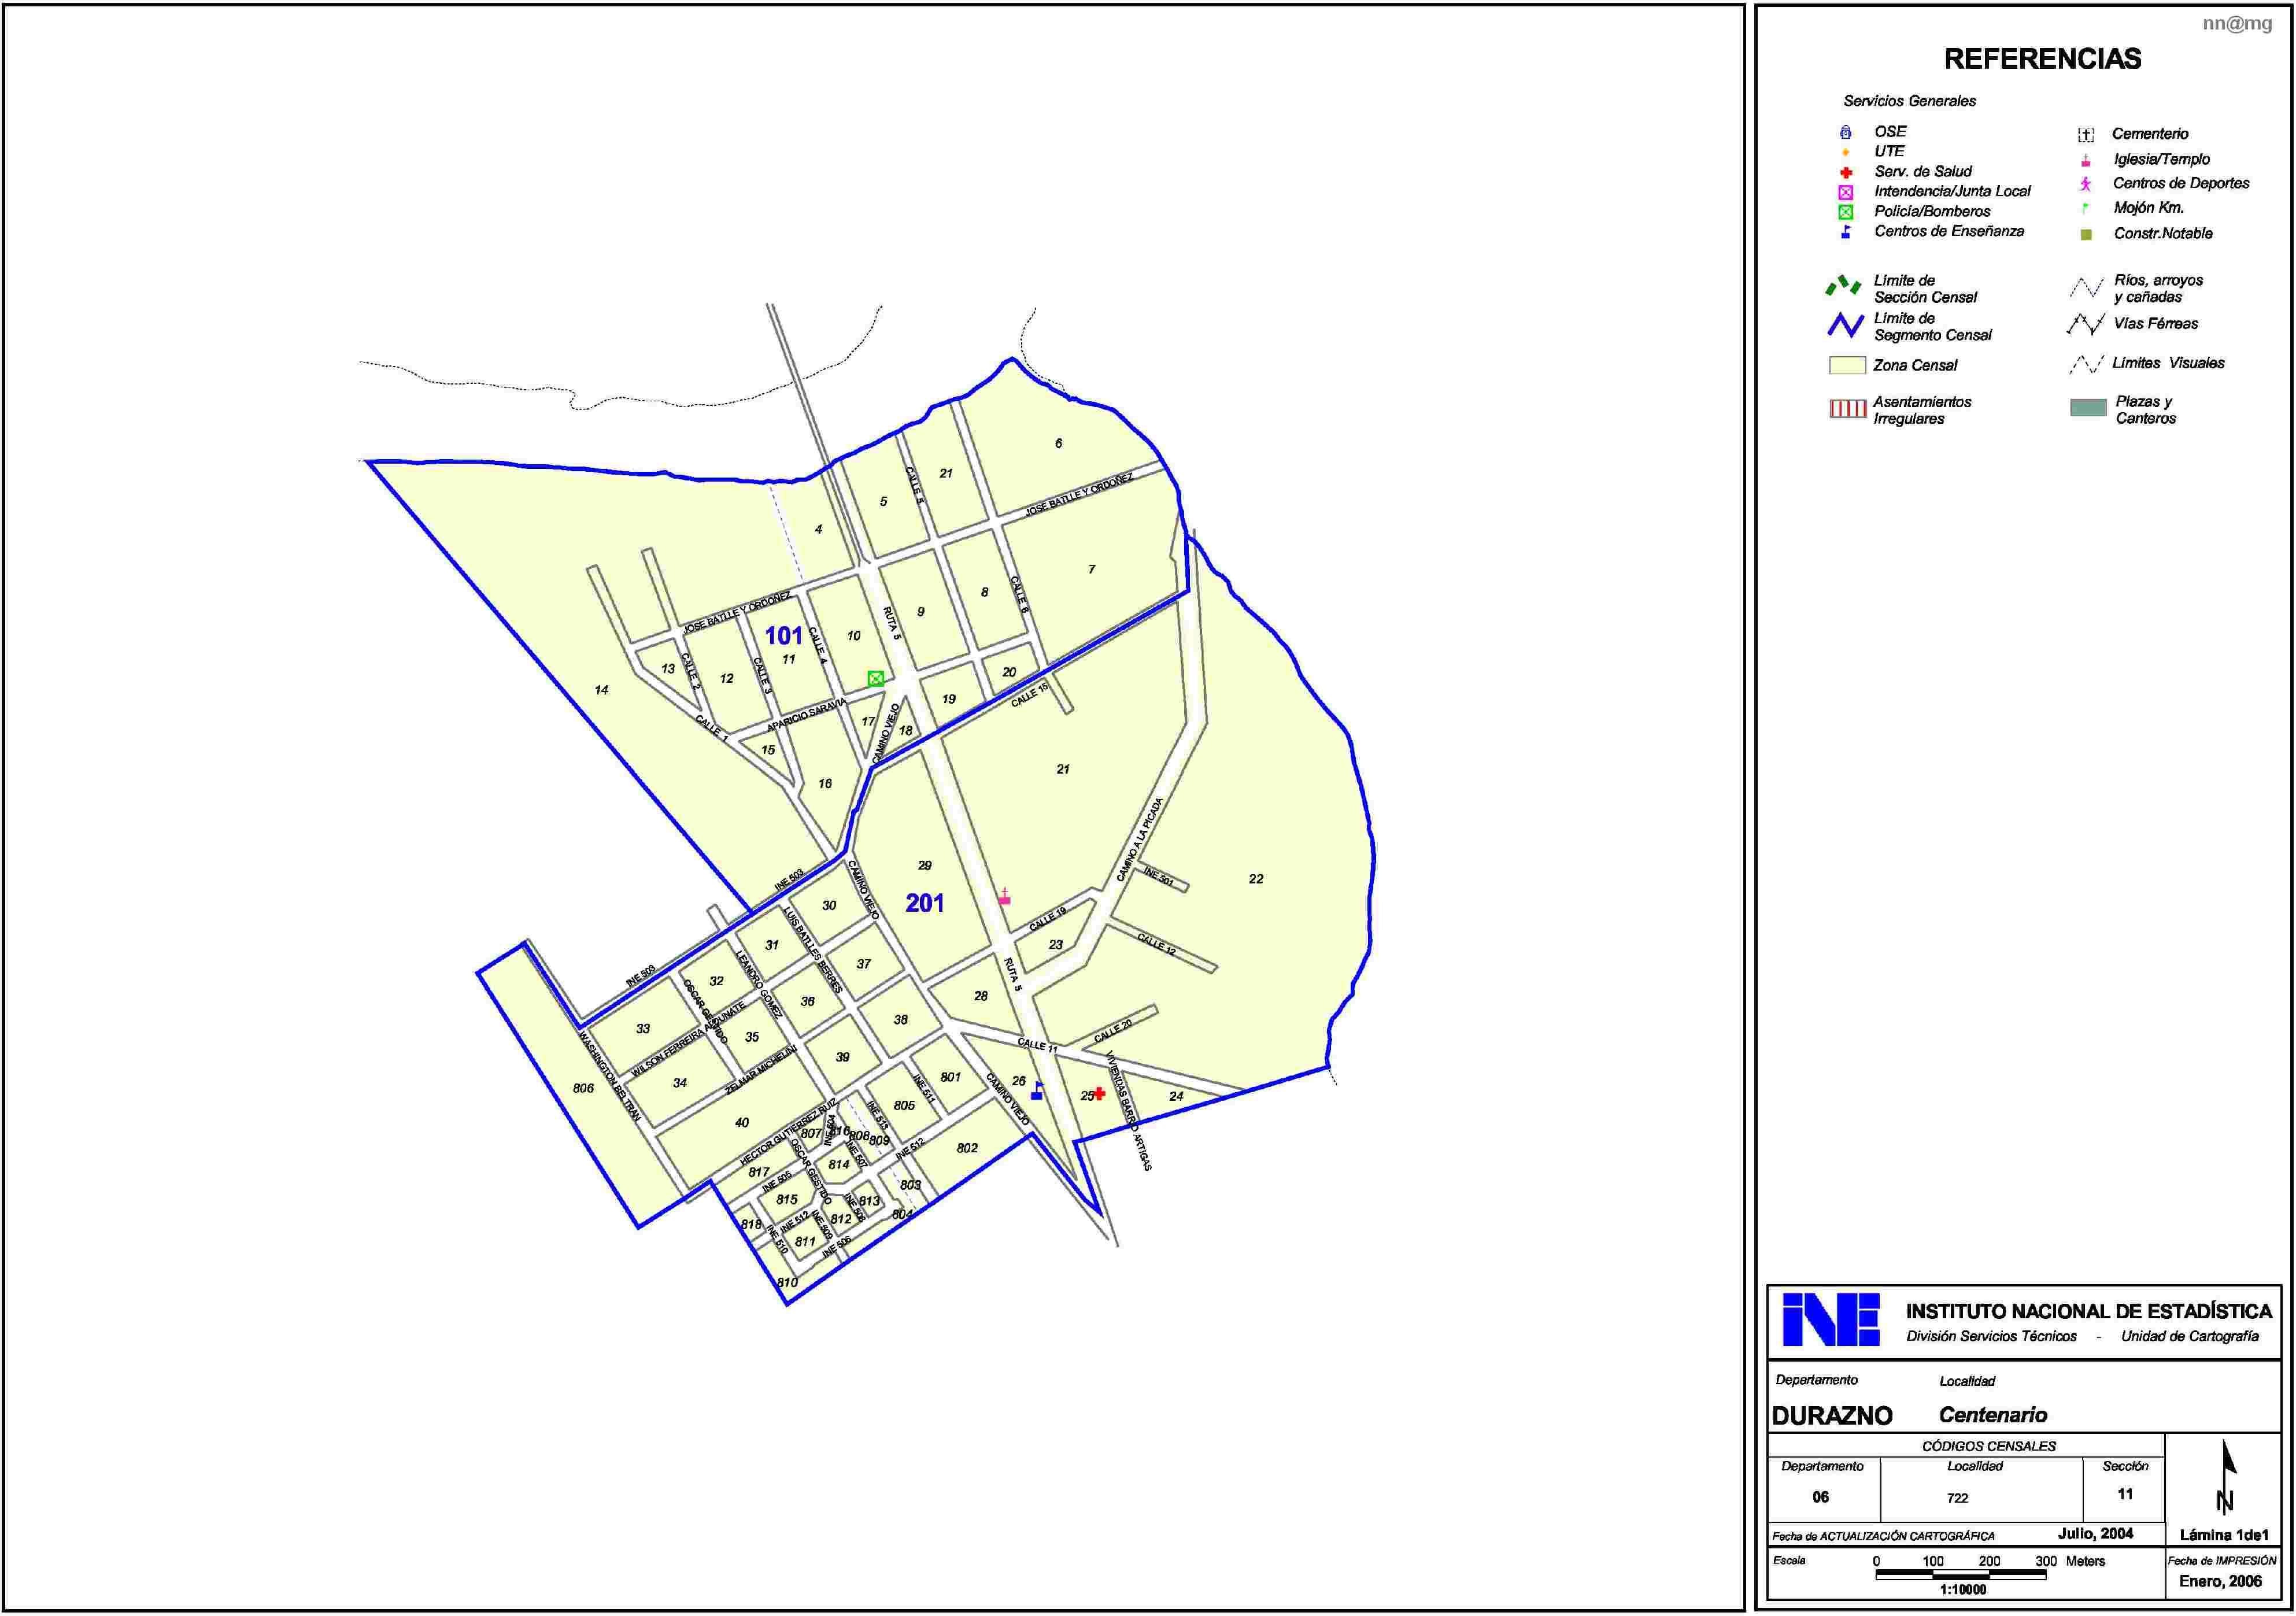Select the pink church marker on the map near 201
Viewport: 2296px width, 1616px height.
pos(1005,897)
